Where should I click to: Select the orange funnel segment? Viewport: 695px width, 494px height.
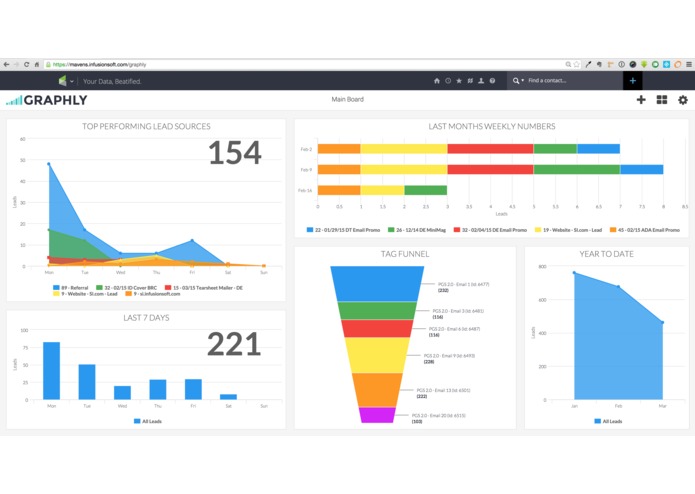377,390
